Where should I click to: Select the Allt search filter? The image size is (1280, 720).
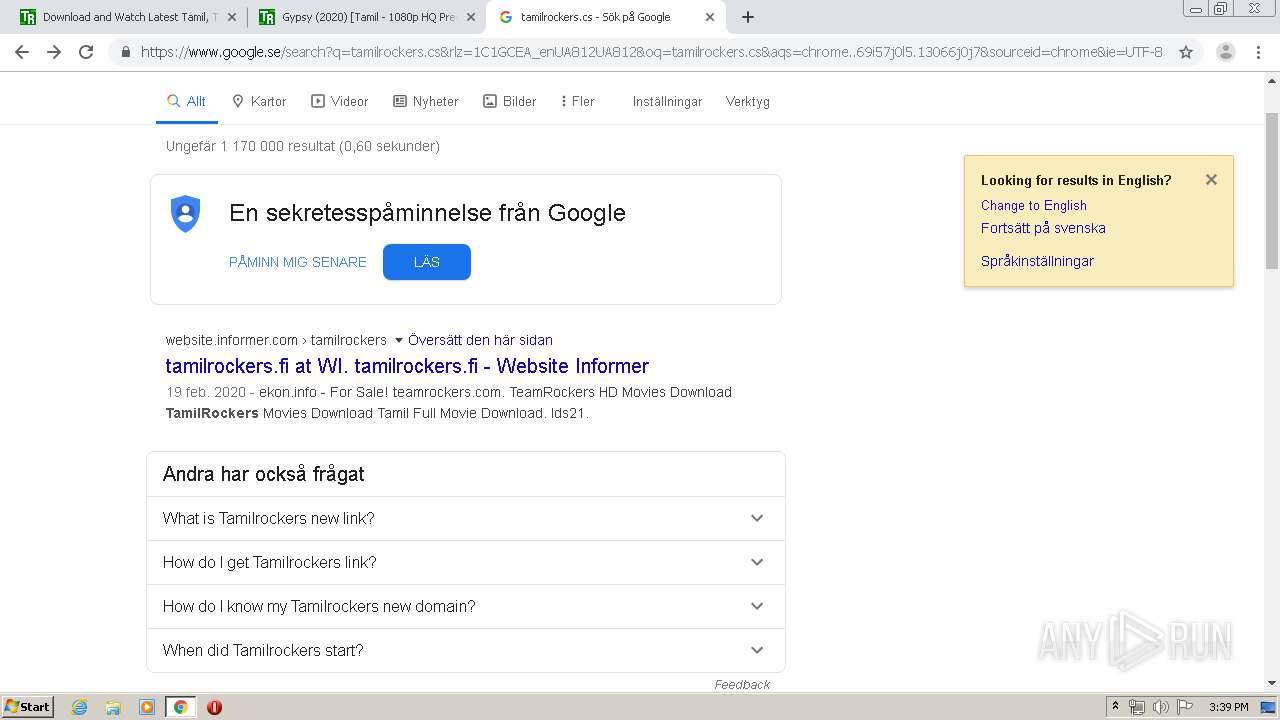tap(187, 101)
